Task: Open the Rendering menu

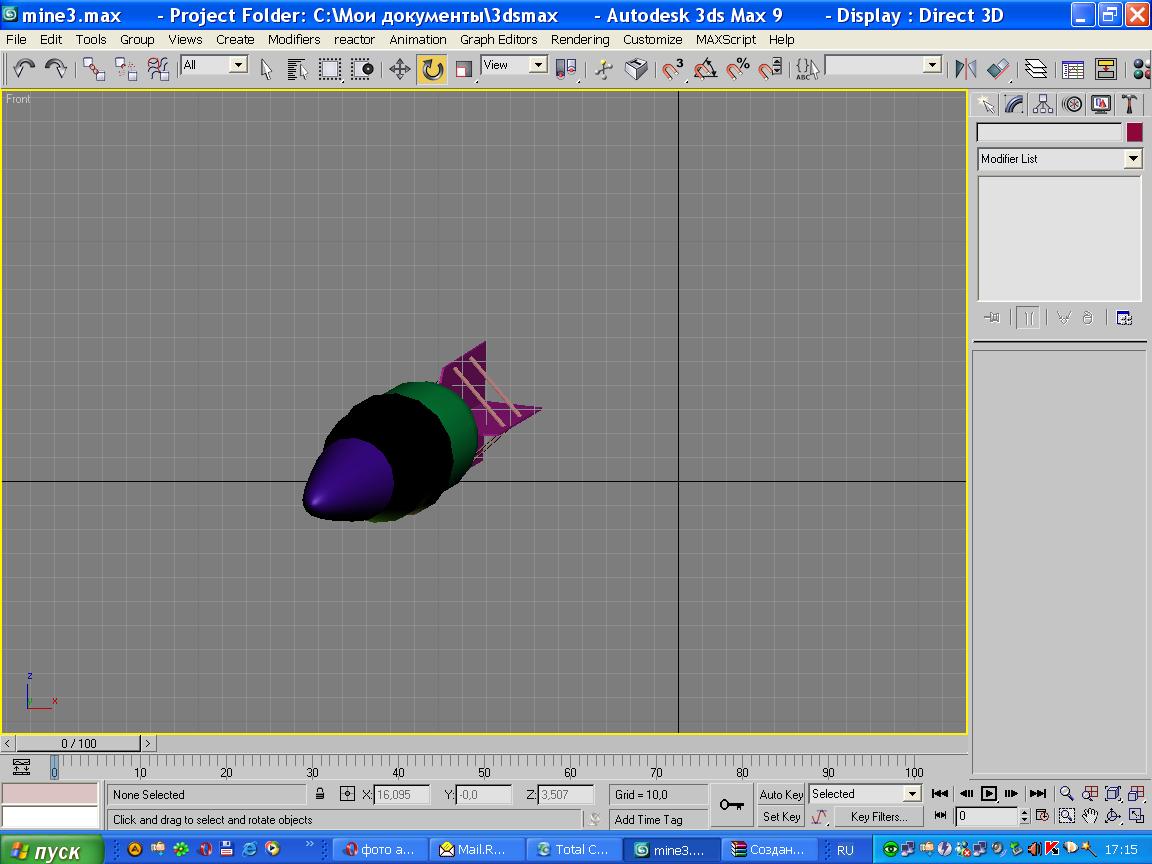Action: tap(579, 40)
